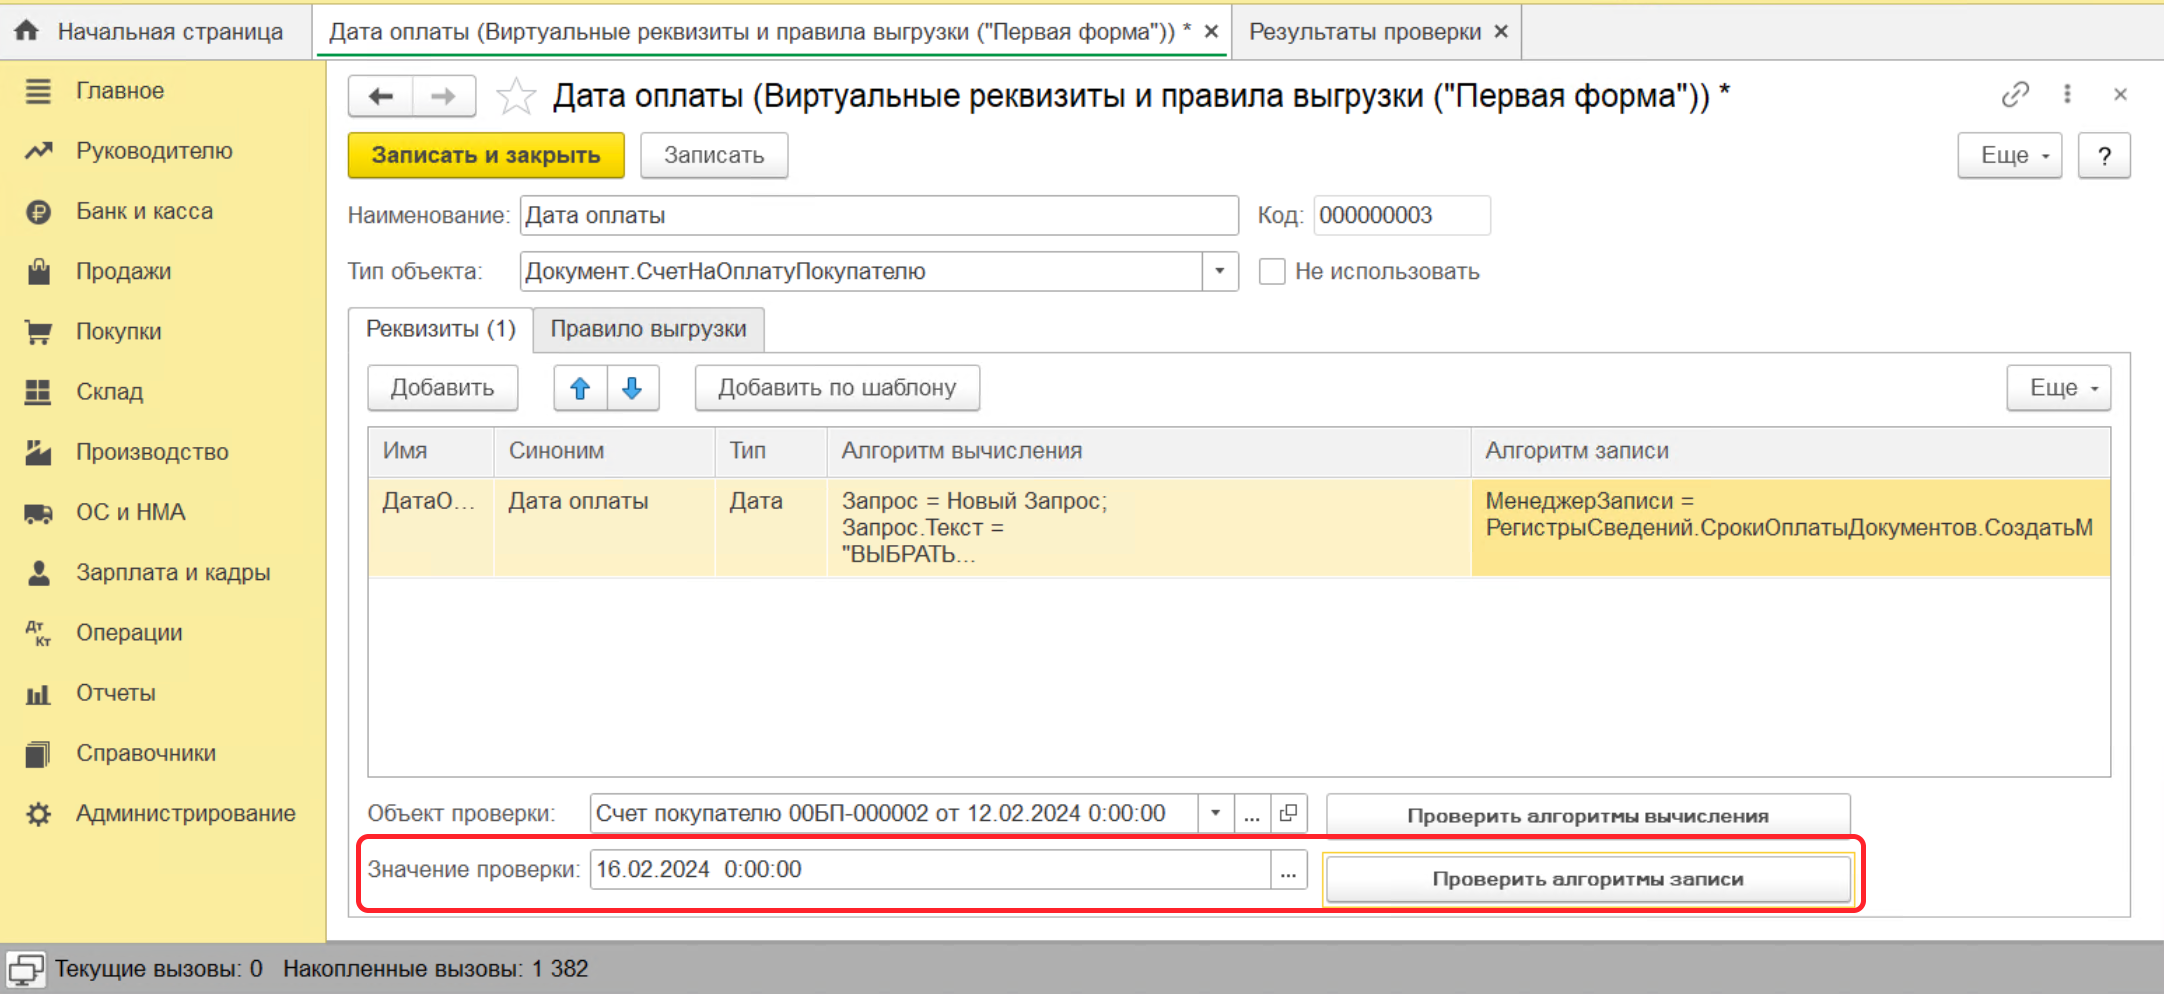Click the Отчеты chart icon
Viewport: 2164px width, 994px height.
(38, 693)
